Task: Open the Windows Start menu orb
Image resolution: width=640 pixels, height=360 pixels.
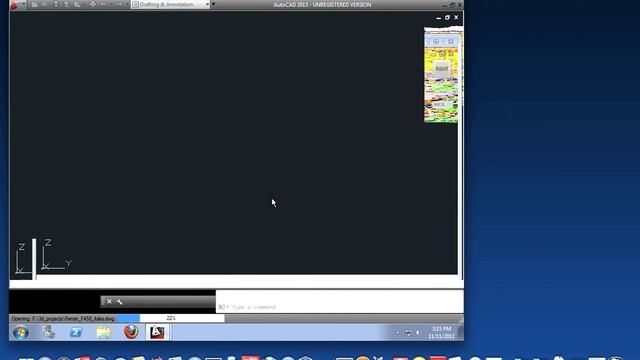Action: [21, 332]
